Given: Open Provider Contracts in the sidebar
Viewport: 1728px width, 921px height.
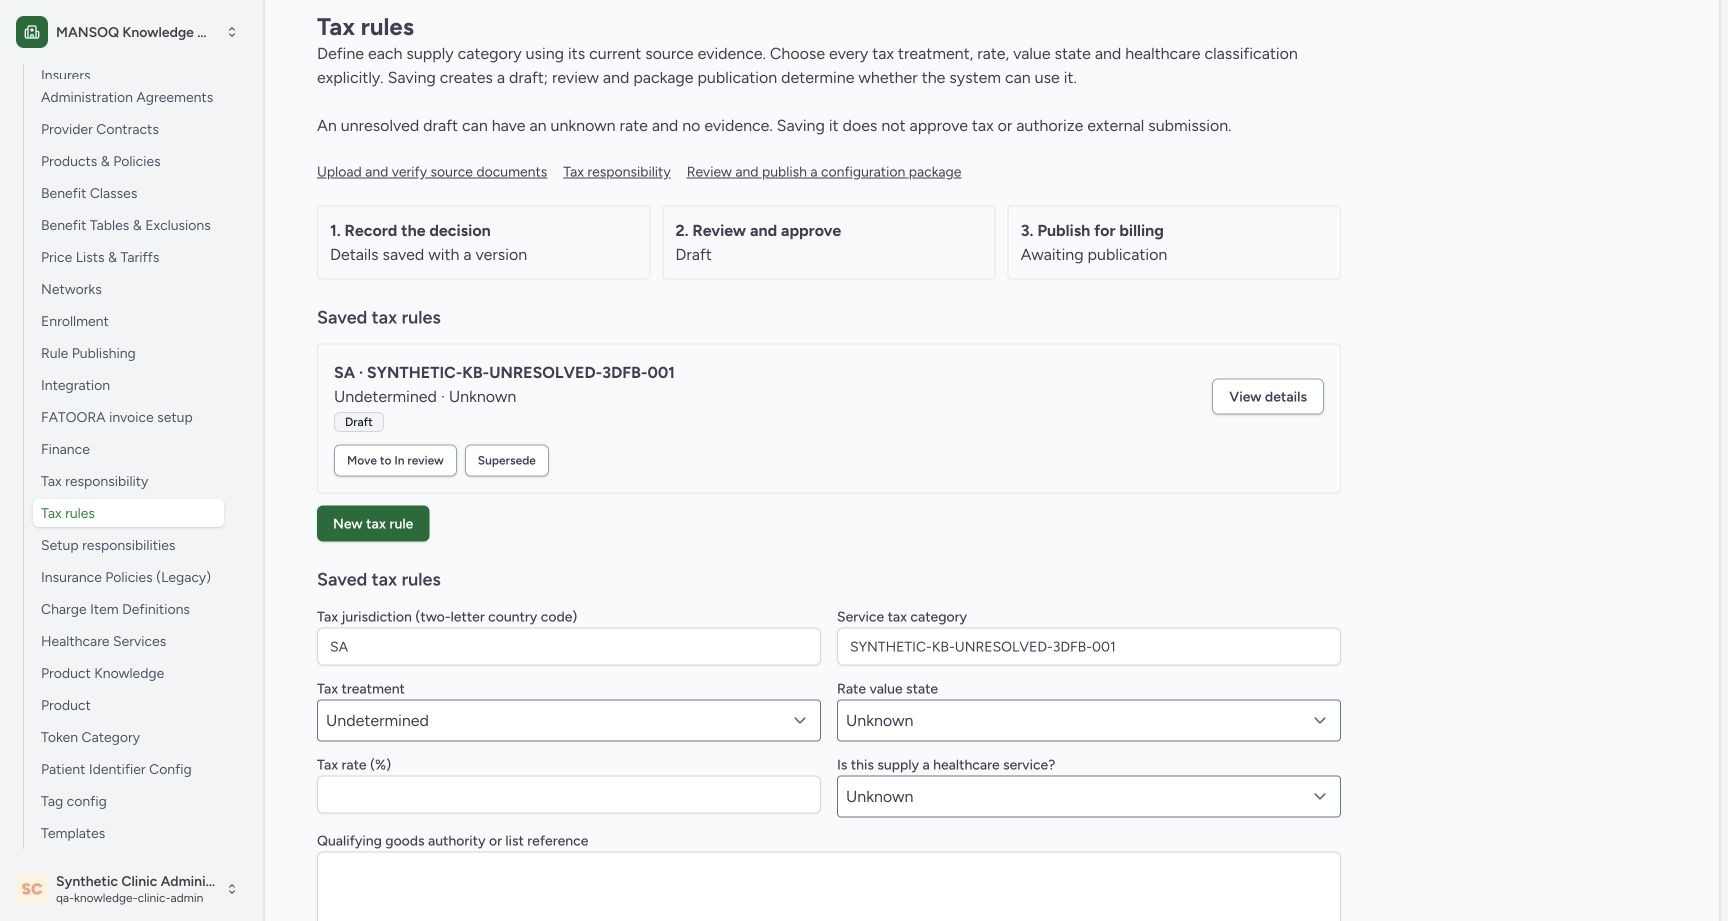Looking at the screenshot, I should tap(100, 129).
